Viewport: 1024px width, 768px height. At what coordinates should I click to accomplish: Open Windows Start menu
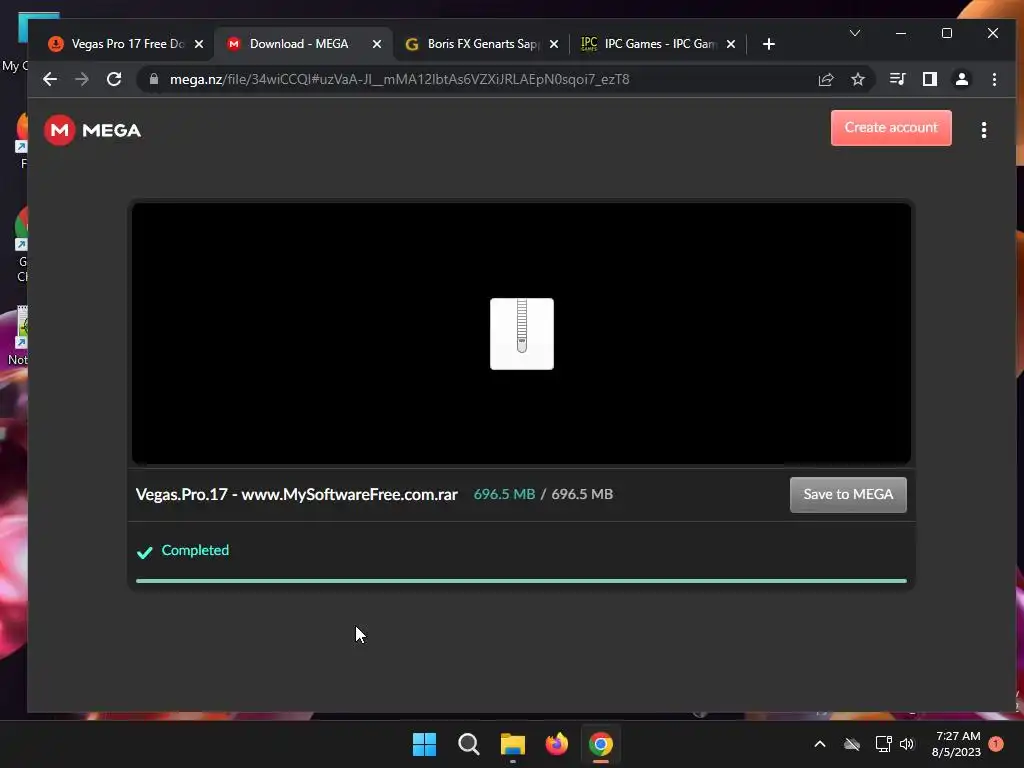click(424, 744)
